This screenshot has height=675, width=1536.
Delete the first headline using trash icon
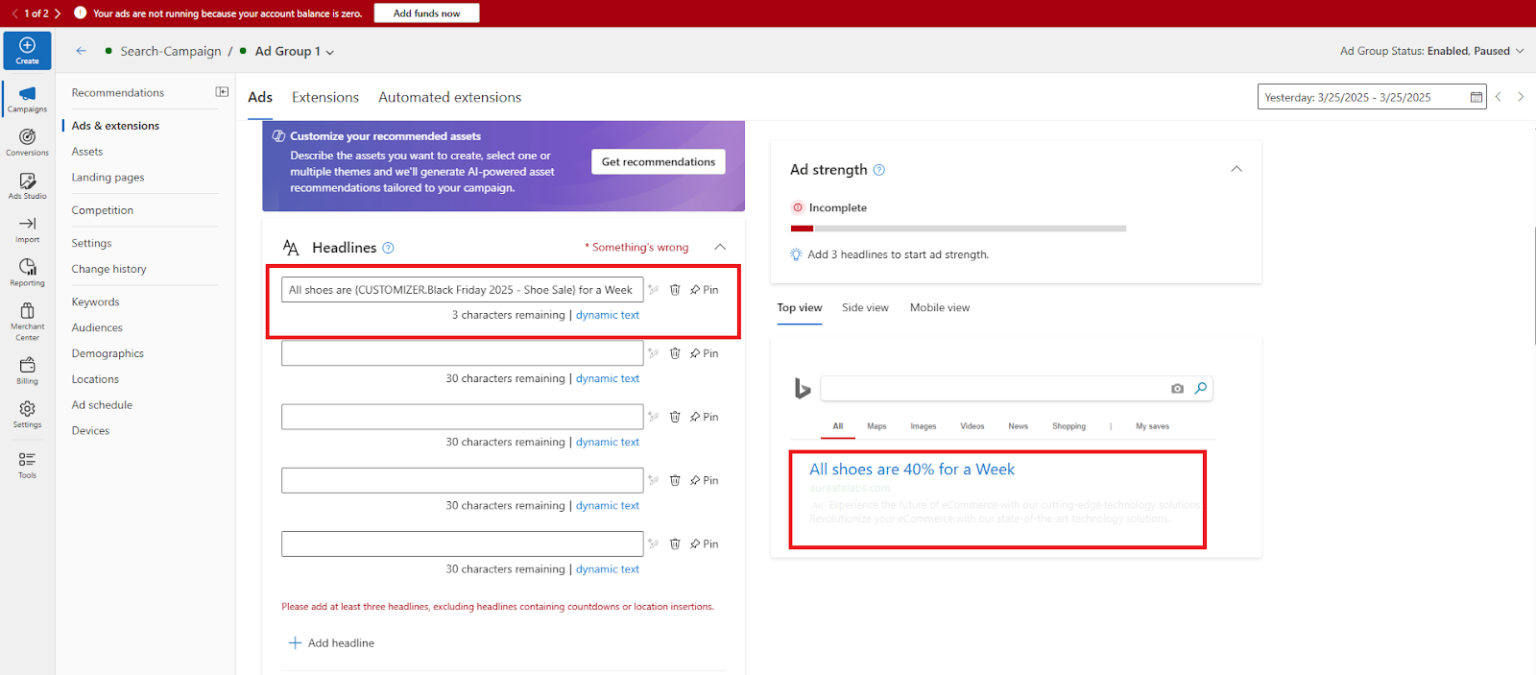[x=675, y=289]
